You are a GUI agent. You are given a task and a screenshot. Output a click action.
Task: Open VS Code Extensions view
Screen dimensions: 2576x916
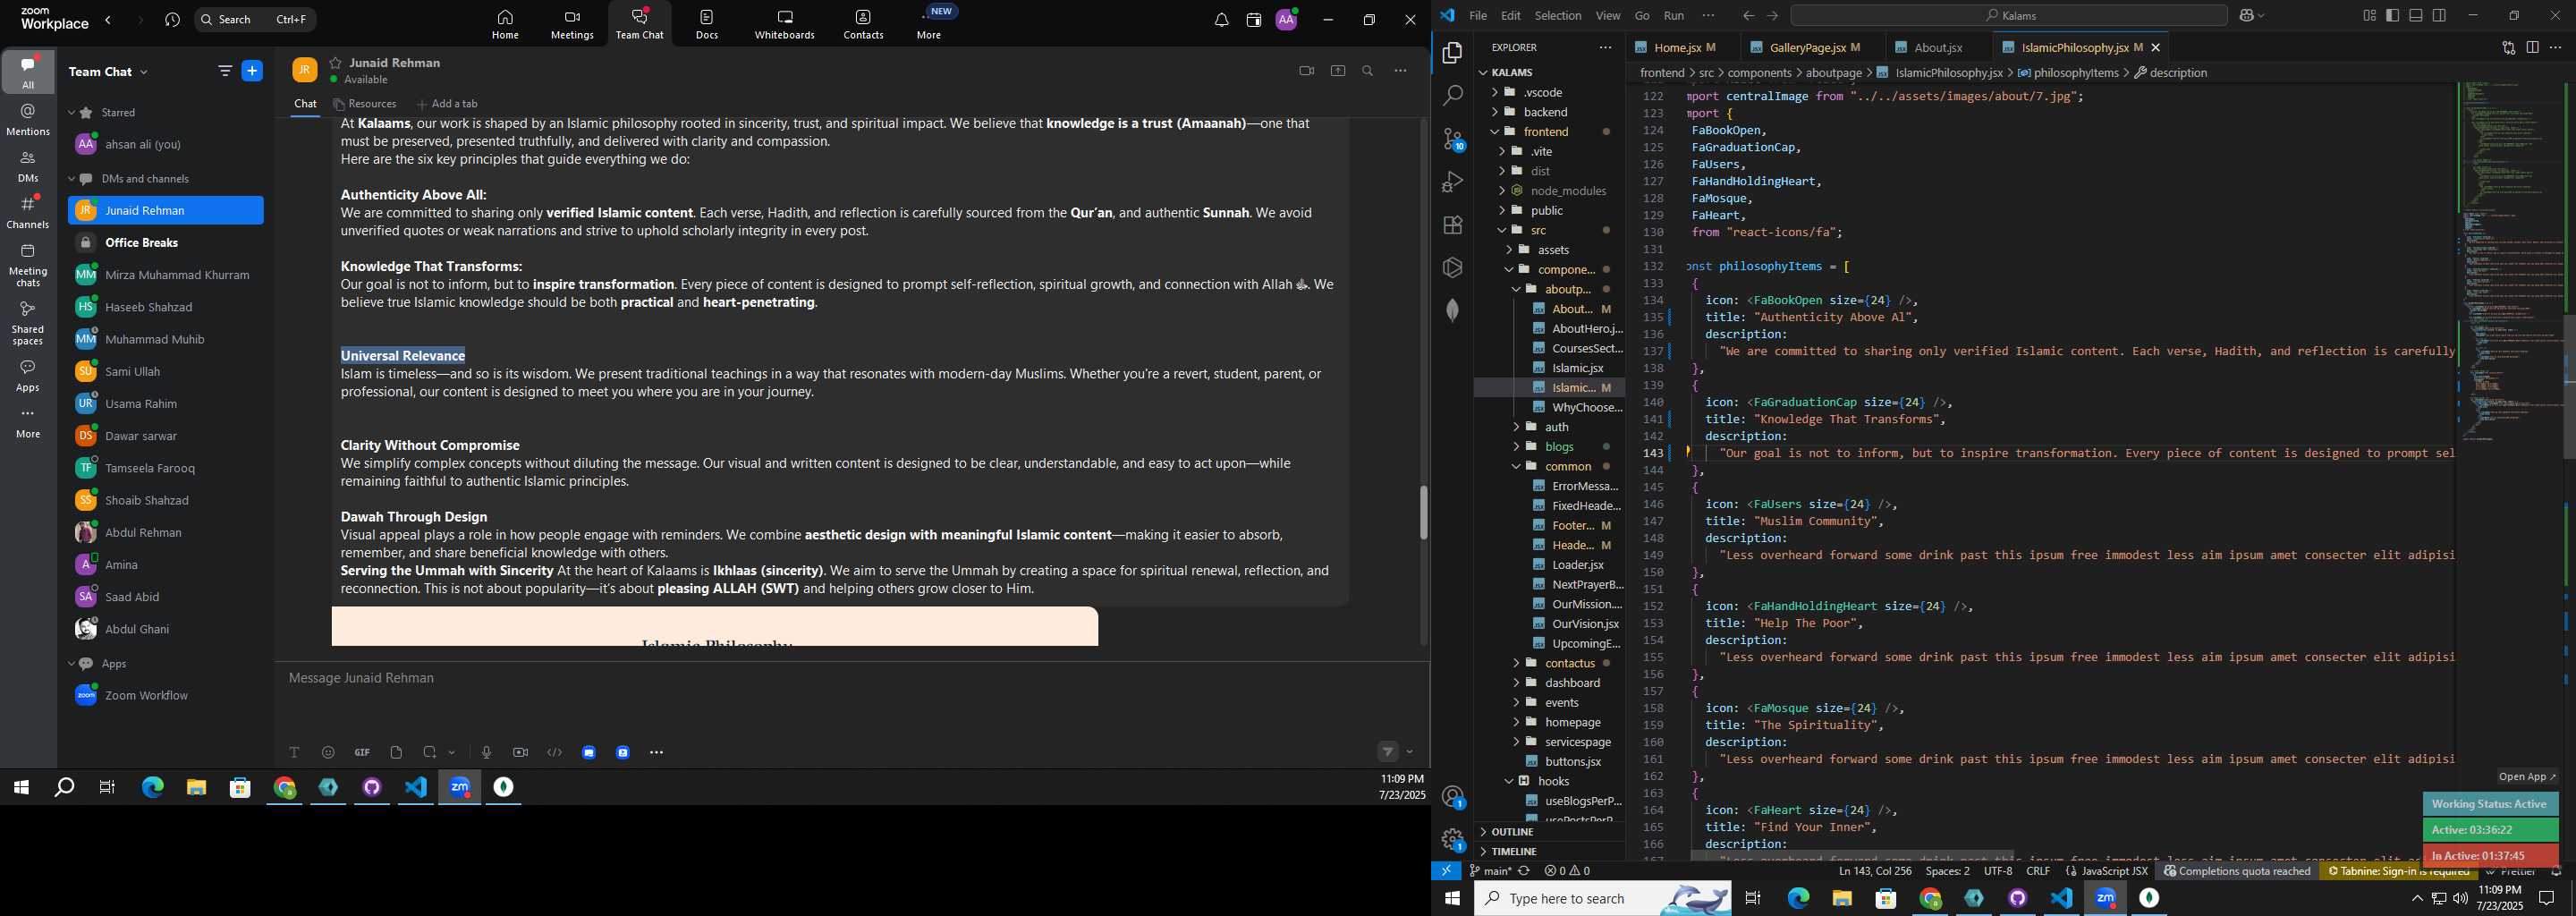[x=1453, y=225]
